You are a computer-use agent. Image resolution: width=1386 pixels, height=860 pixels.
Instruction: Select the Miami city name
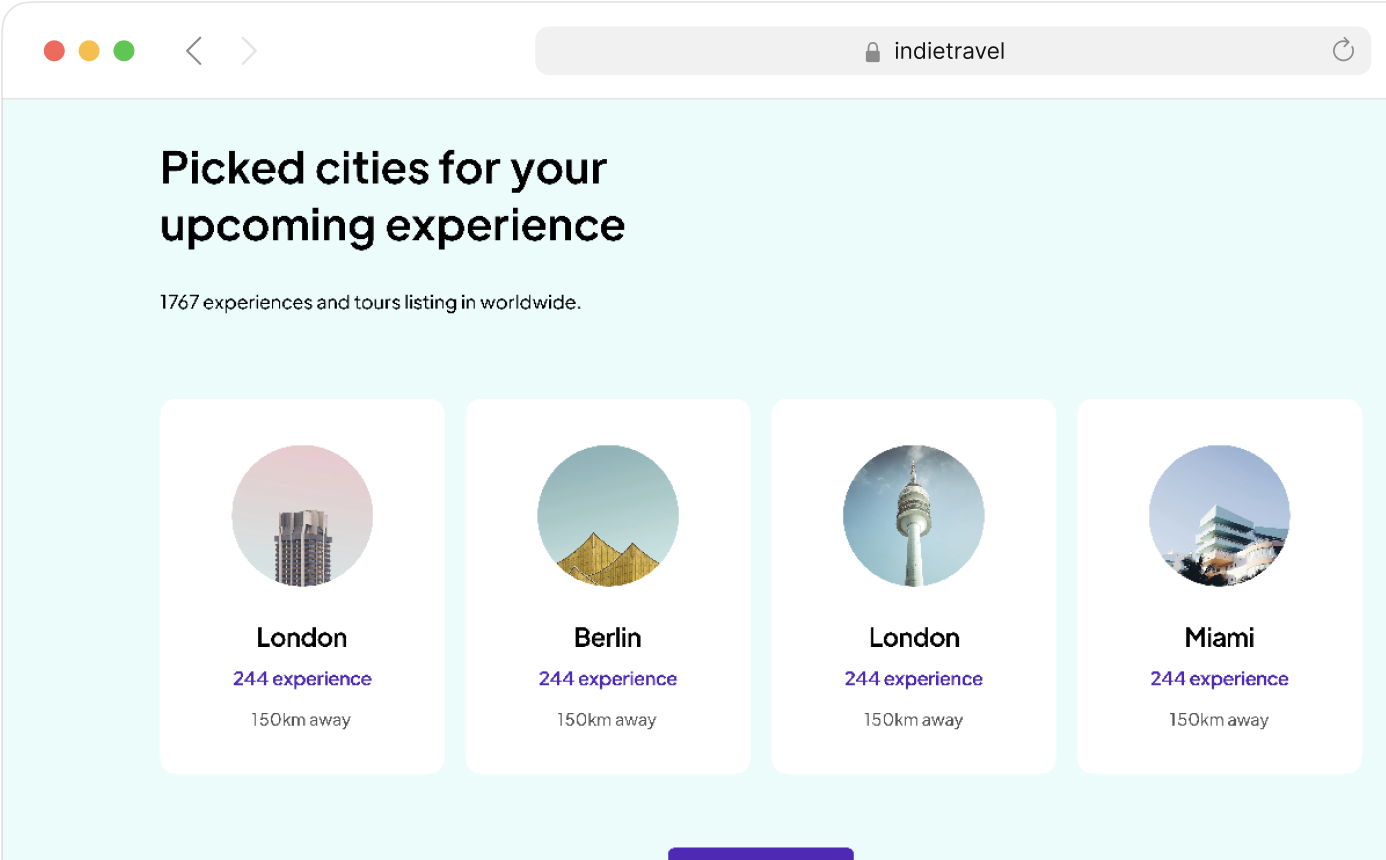click(x=1219, y=637)
